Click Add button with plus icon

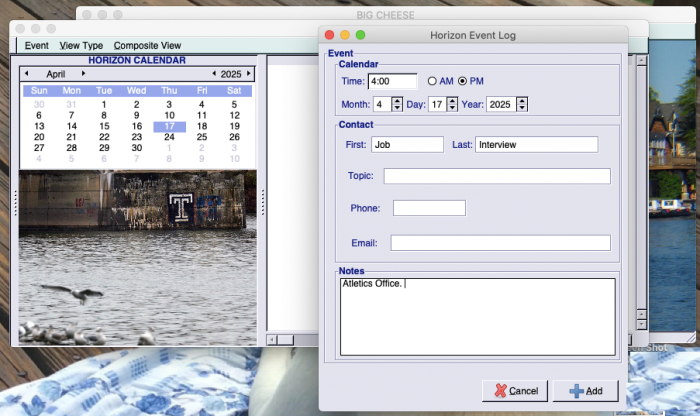point(585,391)
